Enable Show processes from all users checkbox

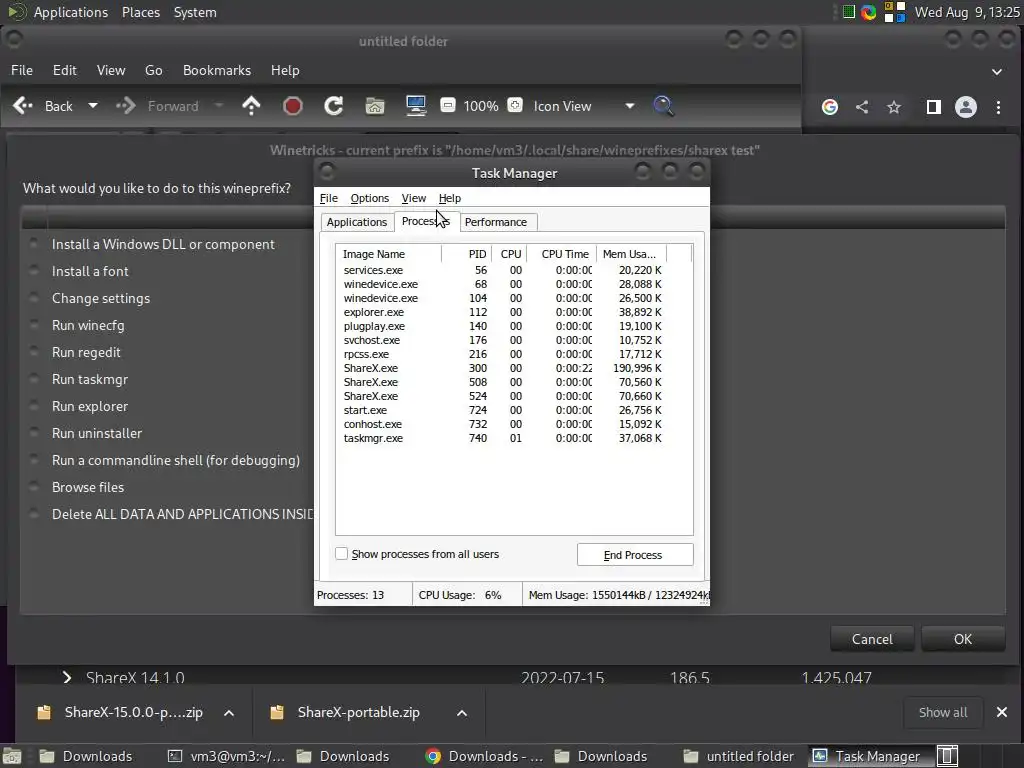pyautogui.click(x=342, y=554)
